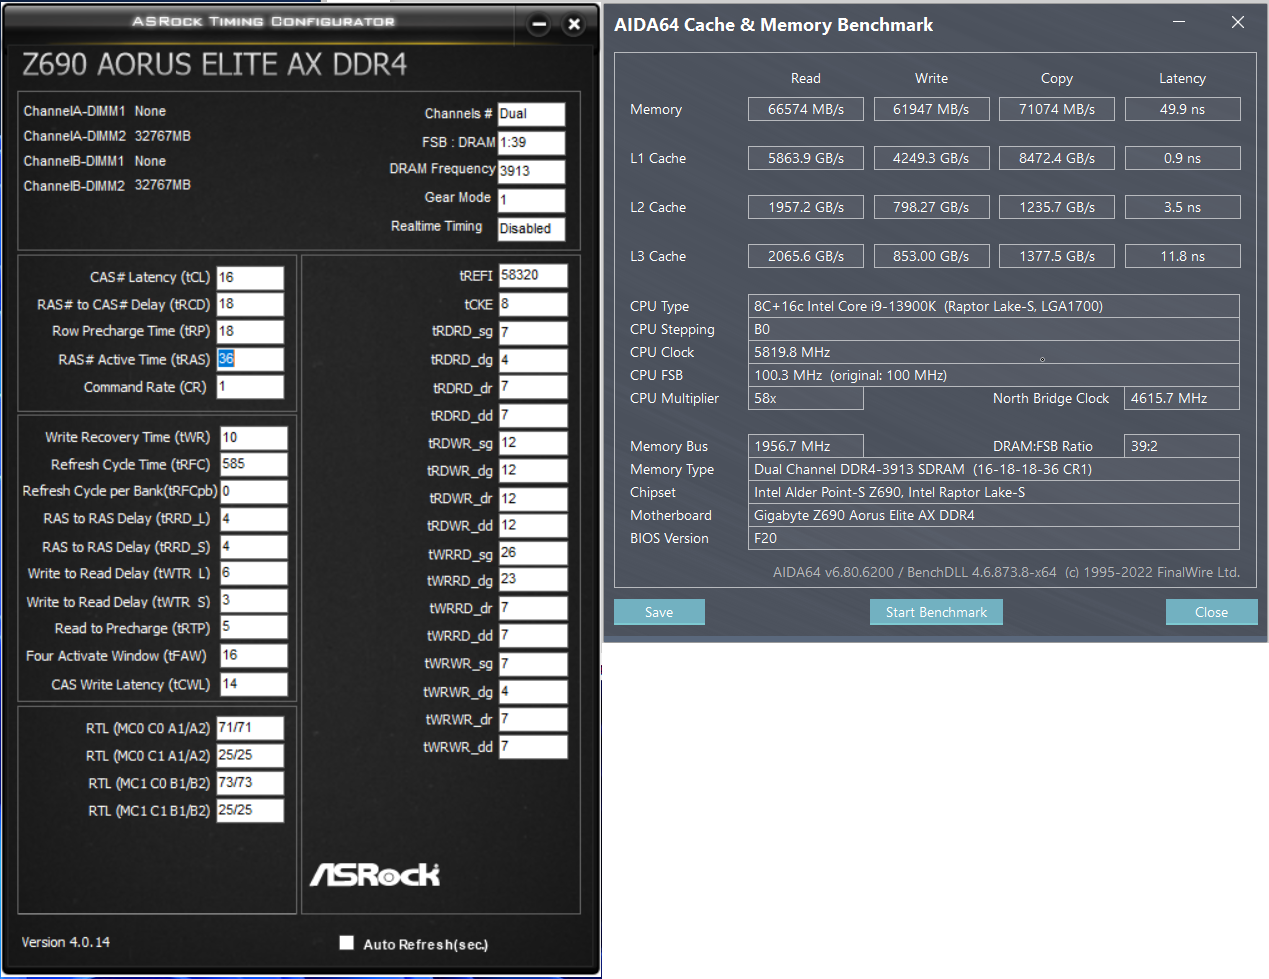Select the RTL (MC1 C1 B1/B2) field
The image size is (1269, 979).
(250, 810)
